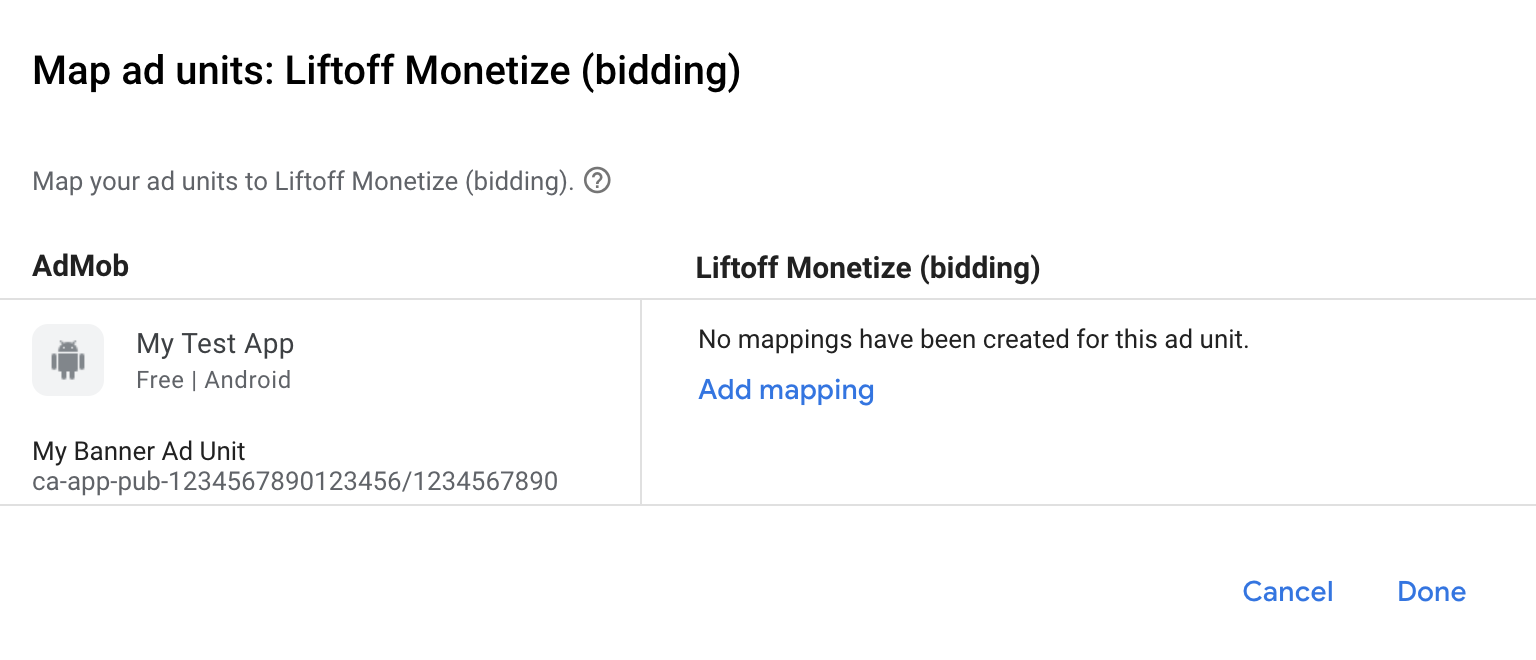Click the AdMob column header
Screen dimensions: 1536x660
click(x=81, y=266)
